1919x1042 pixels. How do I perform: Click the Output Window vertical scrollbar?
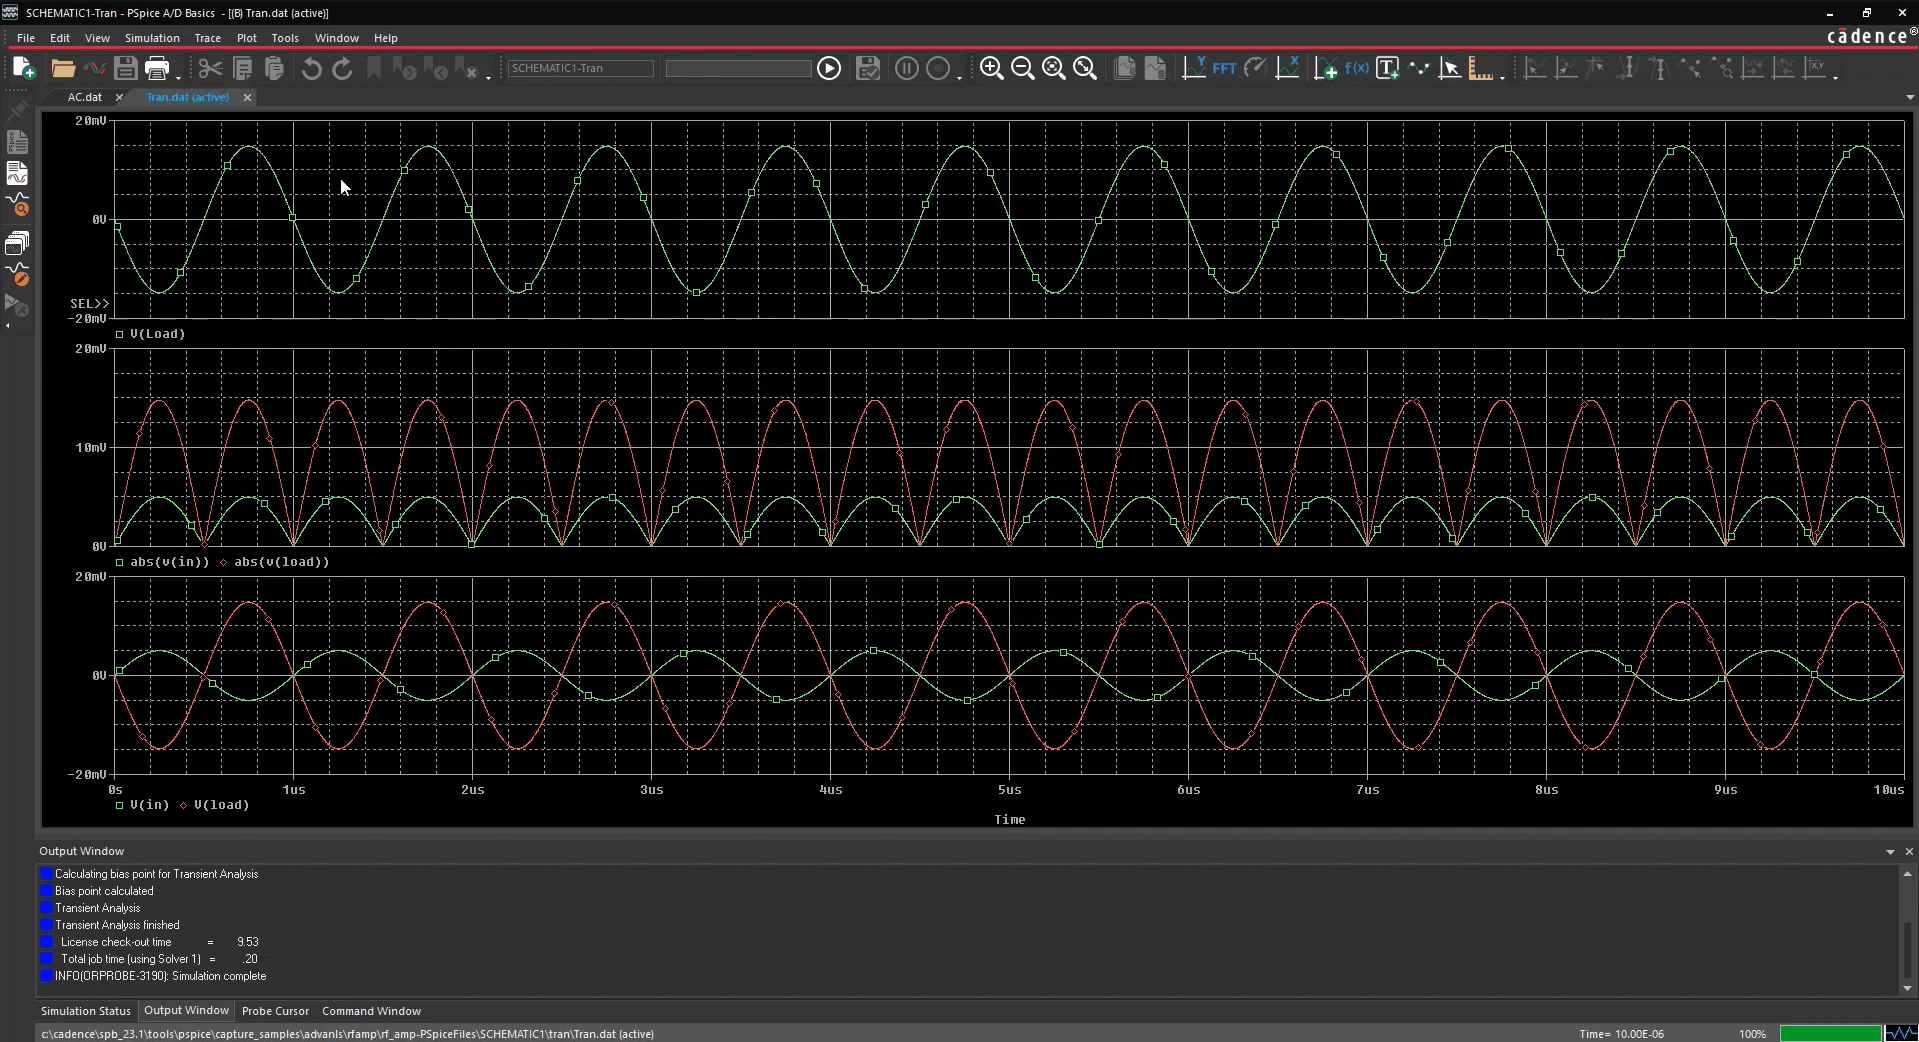(x=1907, y=930)
